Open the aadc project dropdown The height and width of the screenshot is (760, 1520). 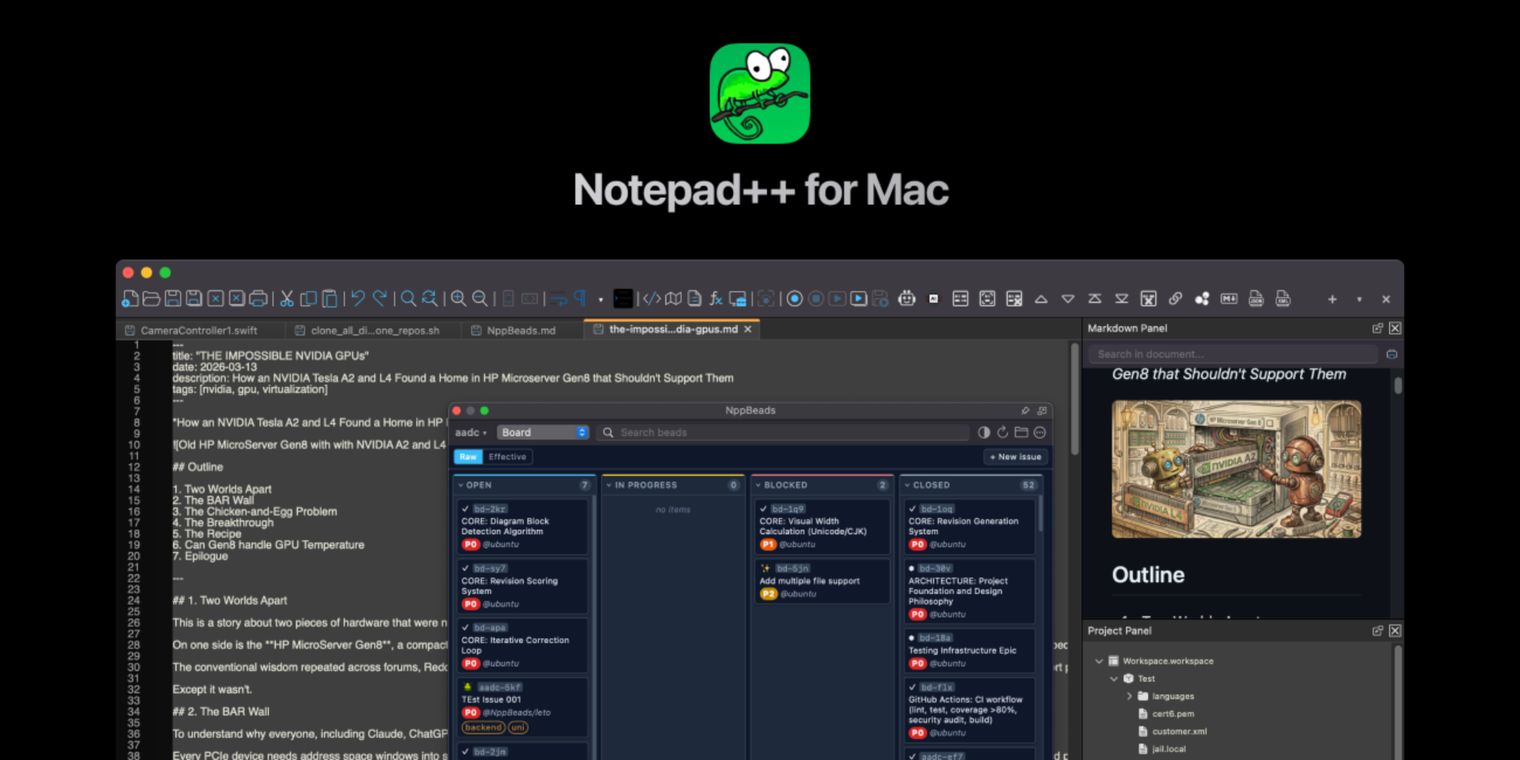click(x=471, y=432)
